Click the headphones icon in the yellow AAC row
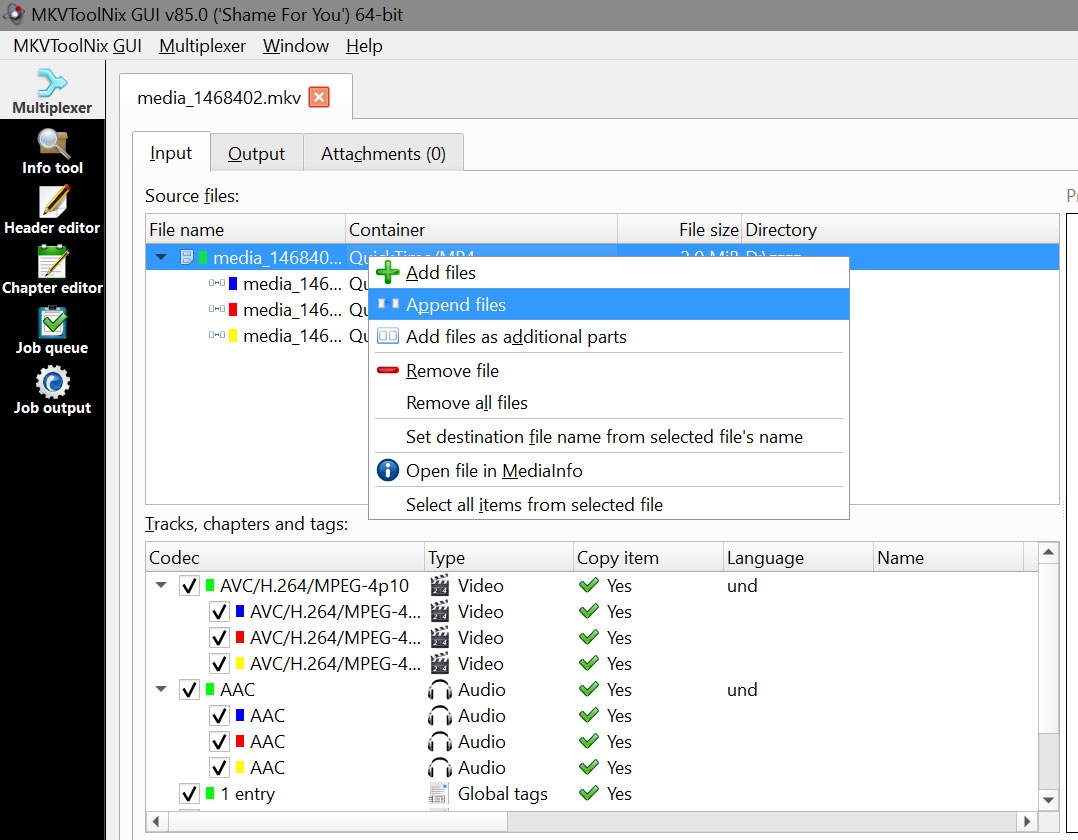Image resolution: width=1078 pixels, height=840 pixels. pyautogui.click(x=439, y=768)
